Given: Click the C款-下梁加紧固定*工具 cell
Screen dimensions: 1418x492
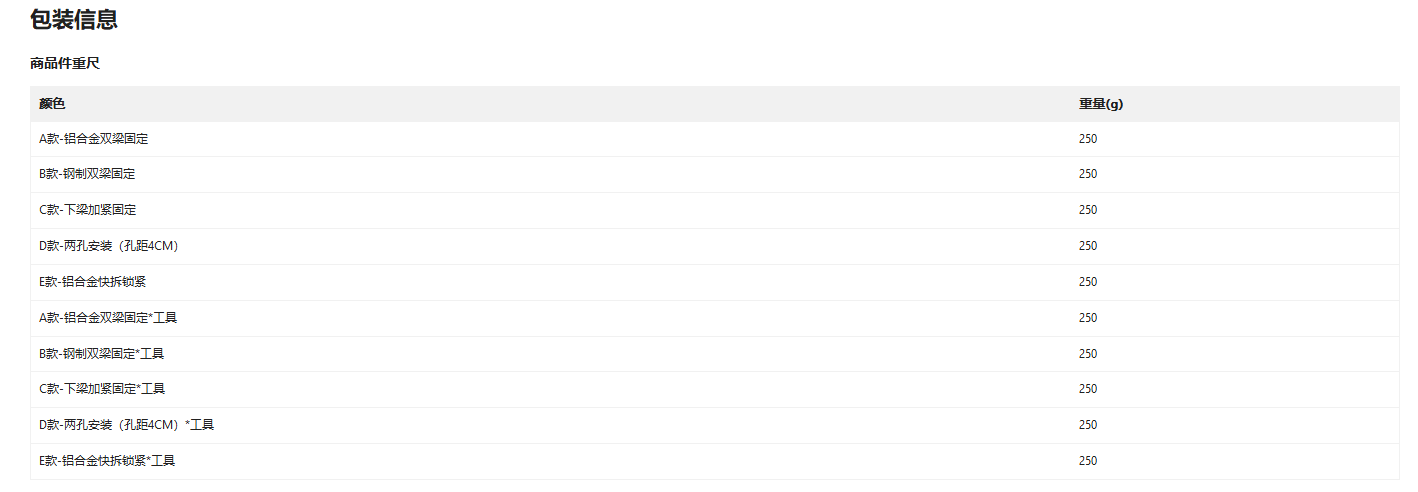Looking at the screenshot, I should 102,389.
